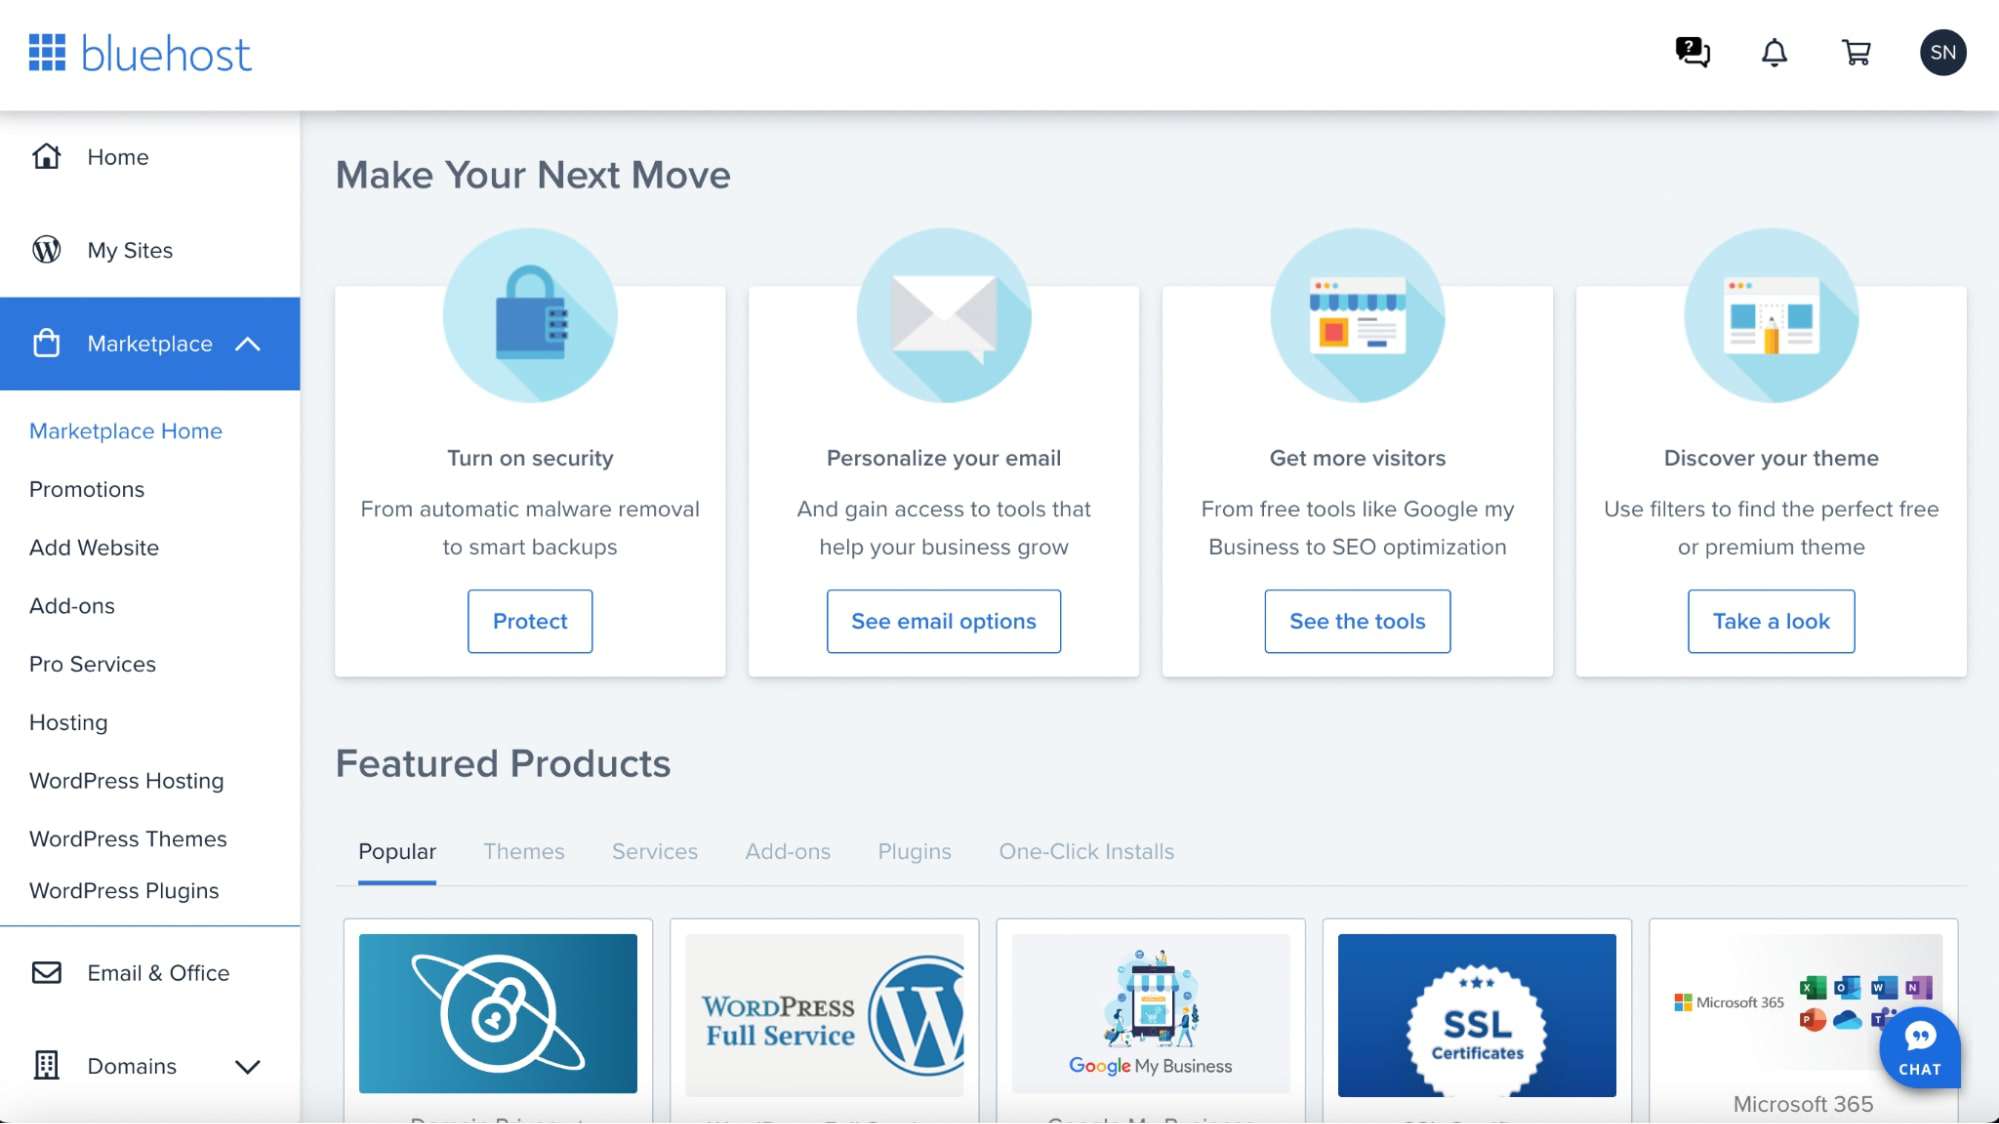Screen dimensions: 1999x1124
Task: Open WordPress Themes link
Action: (x=128, y=838)
